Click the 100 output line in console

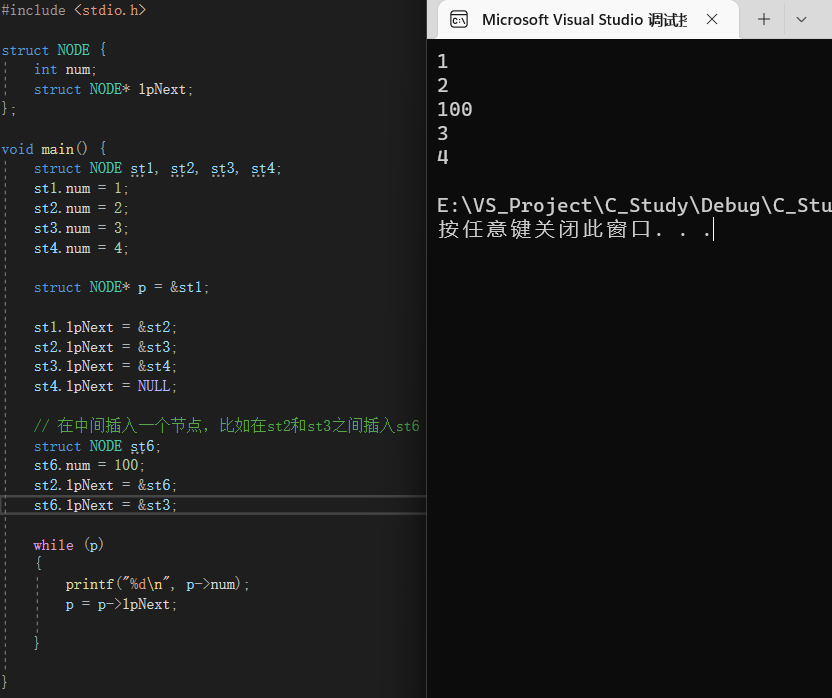pyautogui.click(x=455, y=109)
